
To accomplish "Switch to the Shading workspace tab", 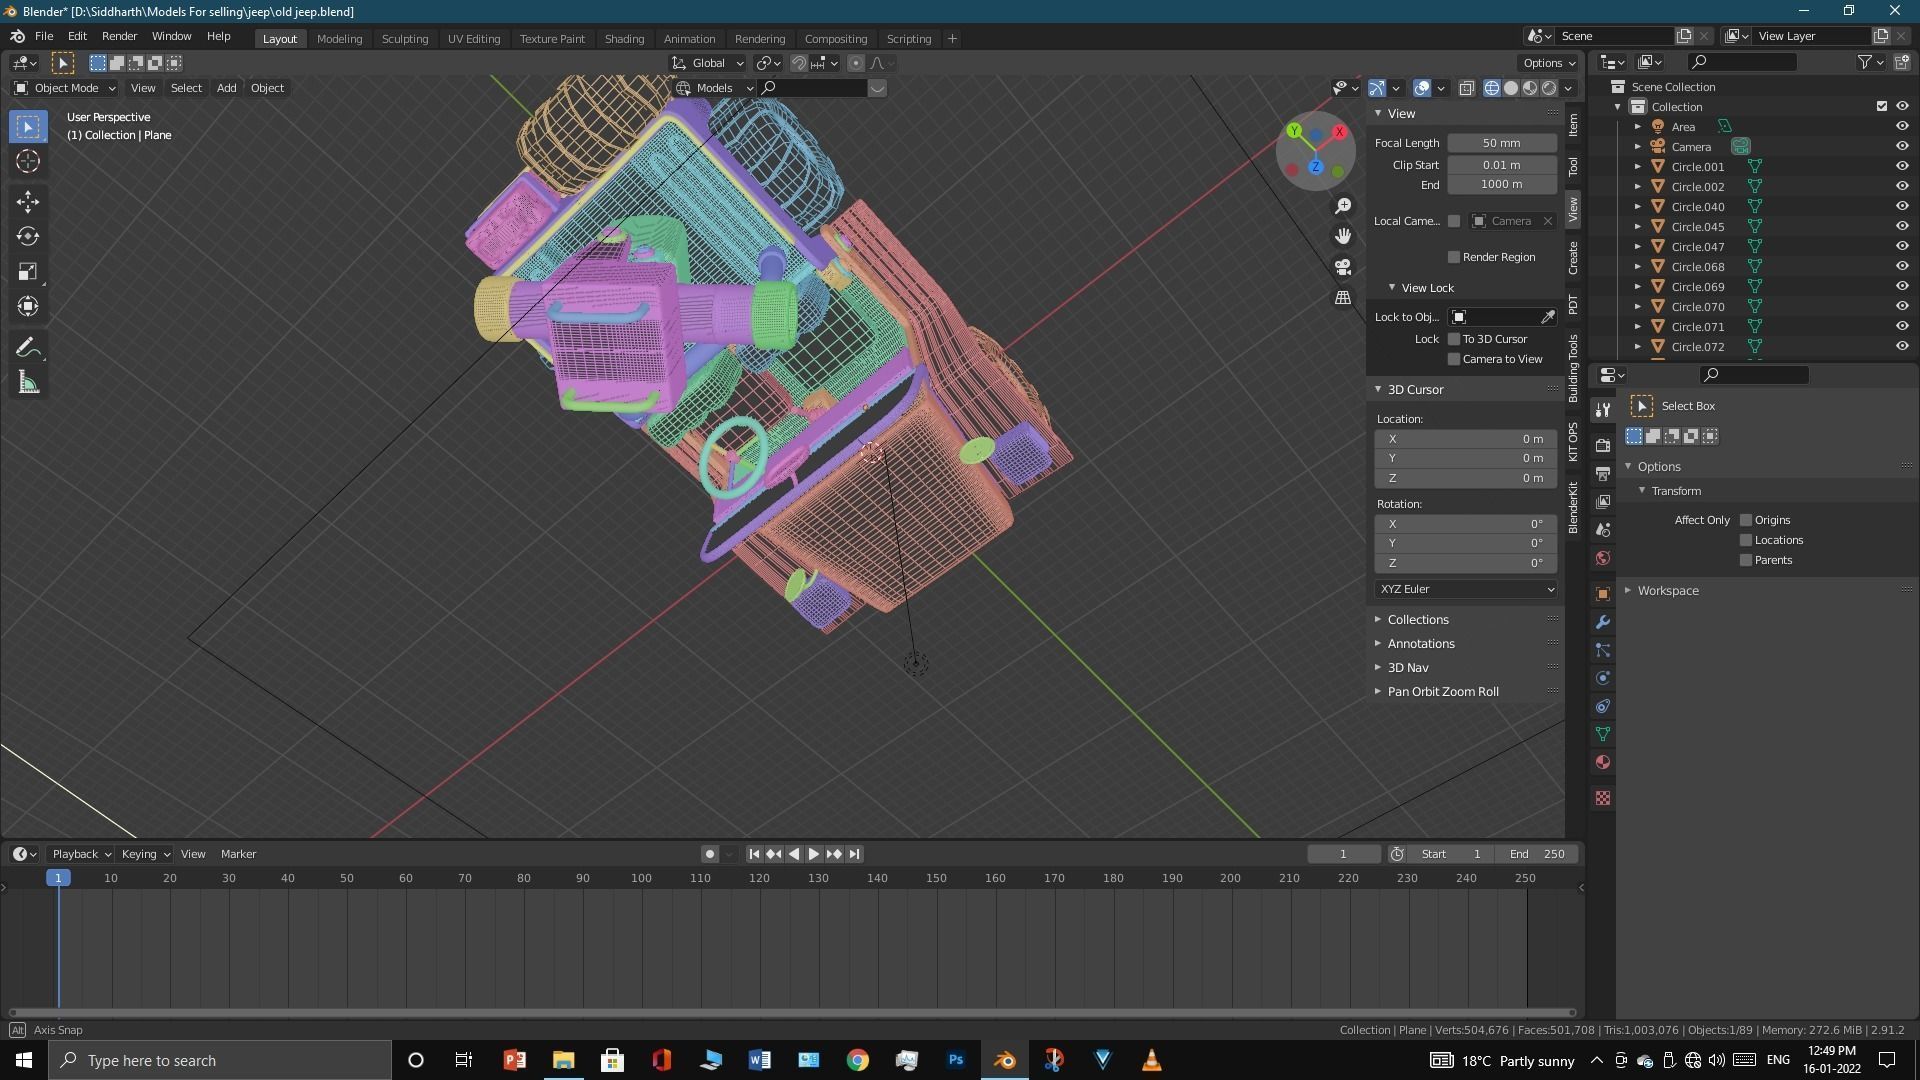I will (624, 38).
